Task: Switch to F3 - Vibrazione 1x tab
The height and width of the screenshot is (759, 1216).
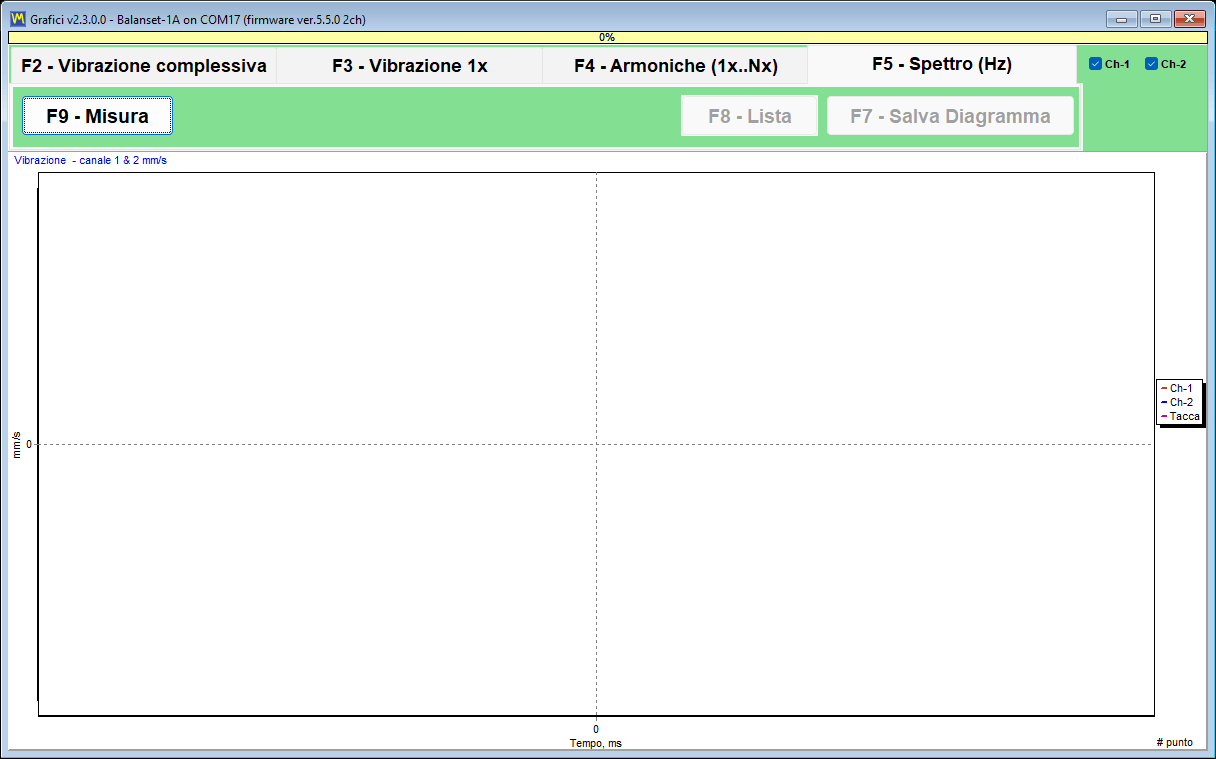Action: [409, 66]
